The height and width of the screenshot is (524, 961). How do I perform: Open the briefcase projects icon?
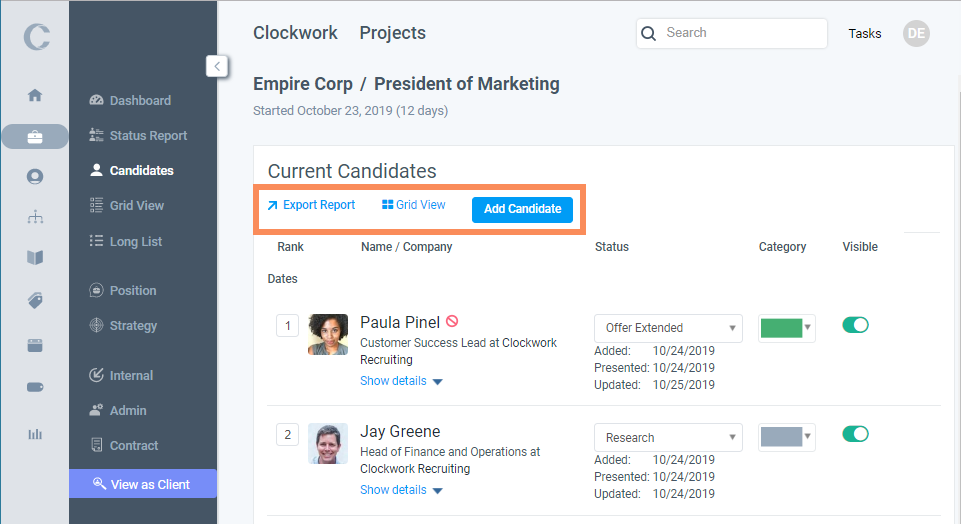[x=35, y=136]
